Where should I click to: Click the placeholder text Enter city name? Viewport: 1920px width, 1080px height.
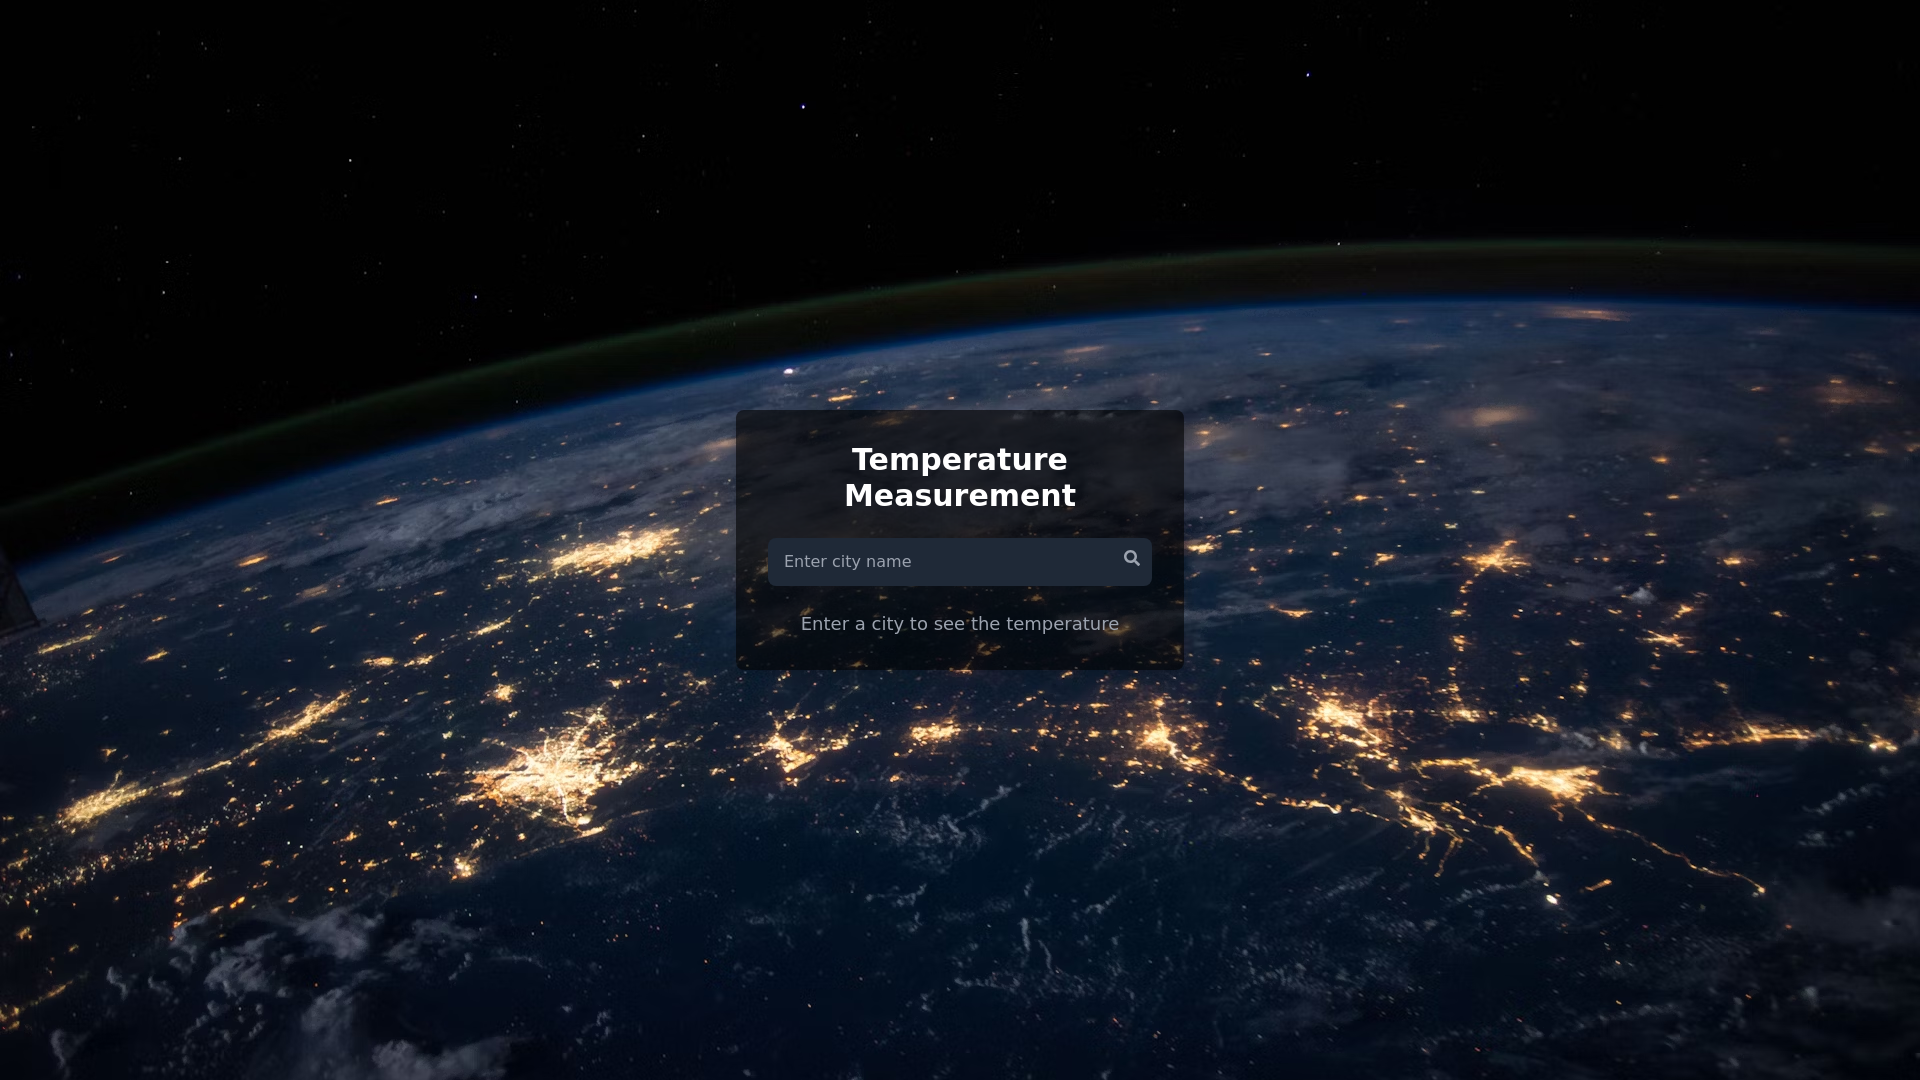(x=847, y=561)
